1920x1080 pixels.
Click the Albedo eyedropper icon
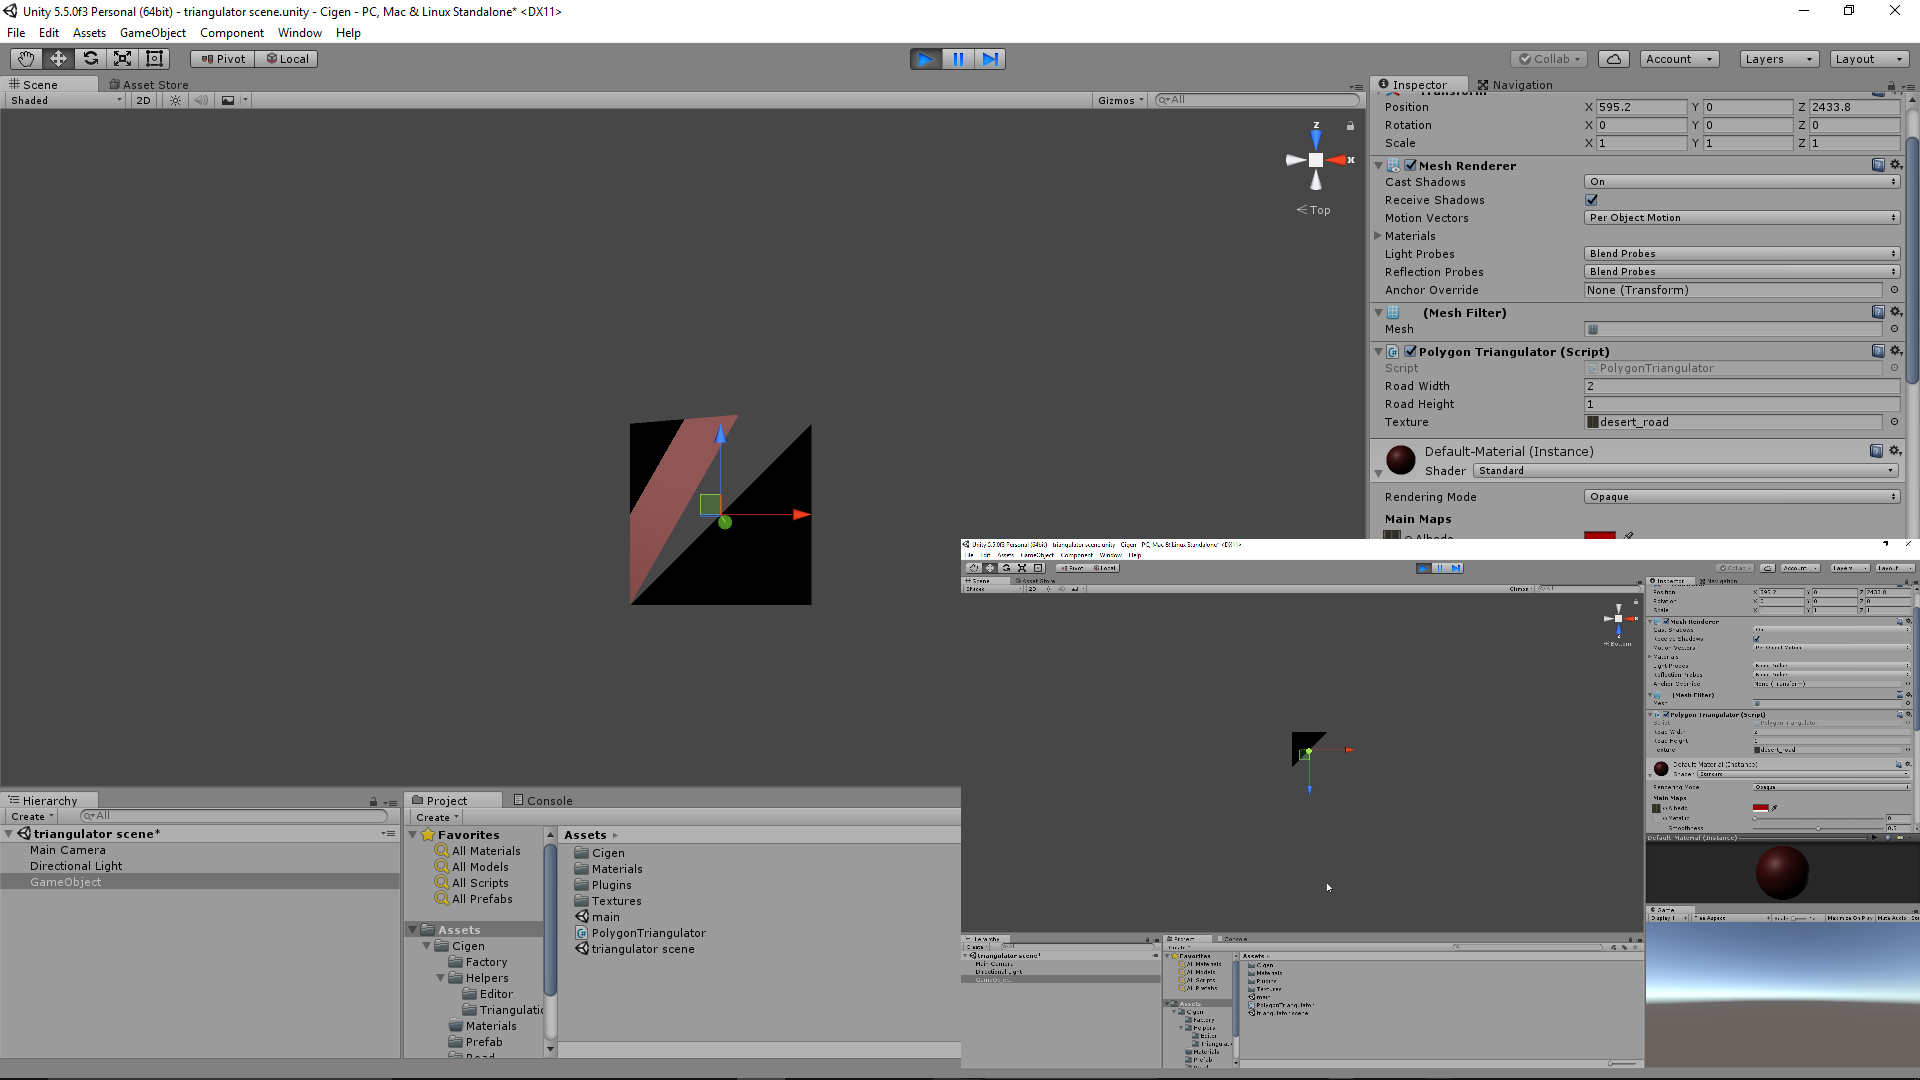click(x=1629, y=536)
